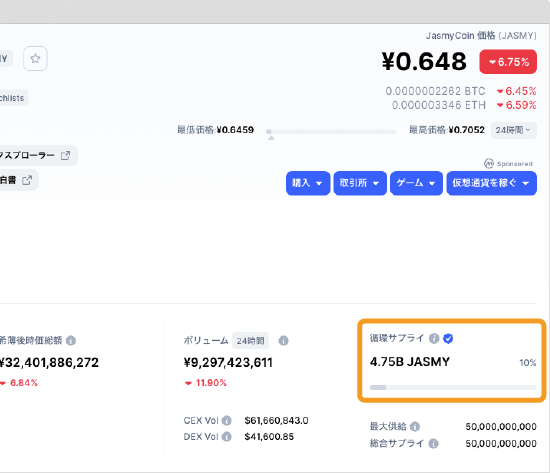Open the 仮想通貨を稼ぐ dropdown button
Screen dimensions: 550x473
[x=491, y=183]
